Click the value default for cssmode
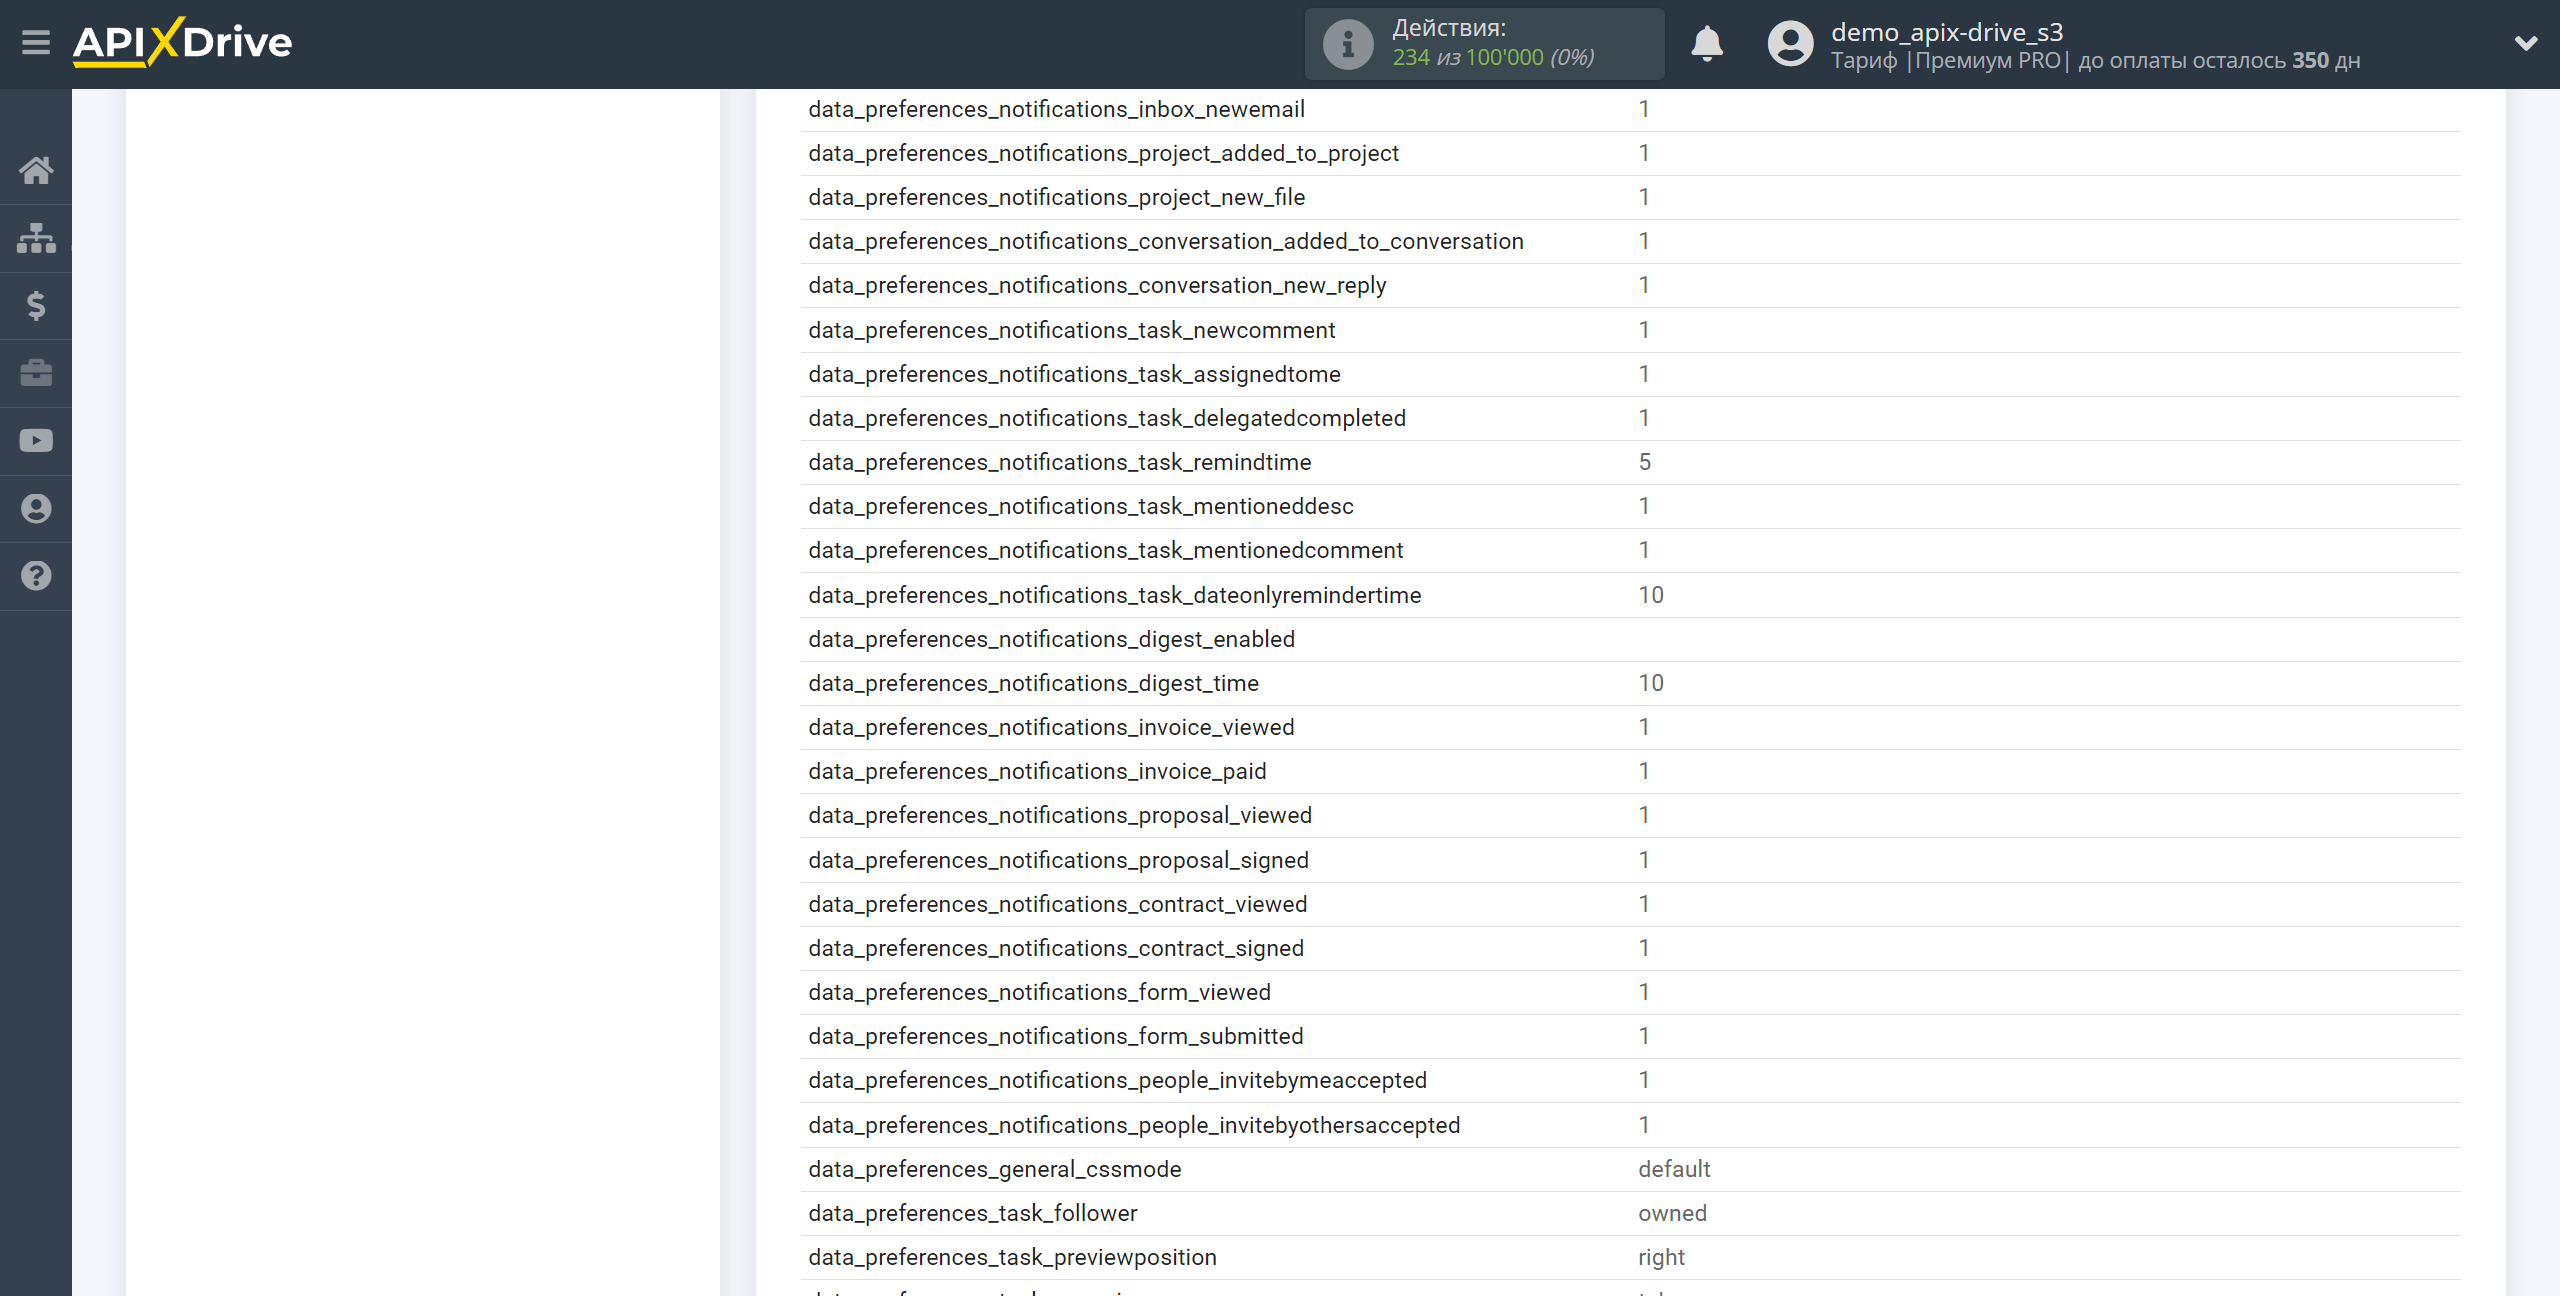The height and width of the screenshot is (1296, 2560). click(x=1673, y=1169)
